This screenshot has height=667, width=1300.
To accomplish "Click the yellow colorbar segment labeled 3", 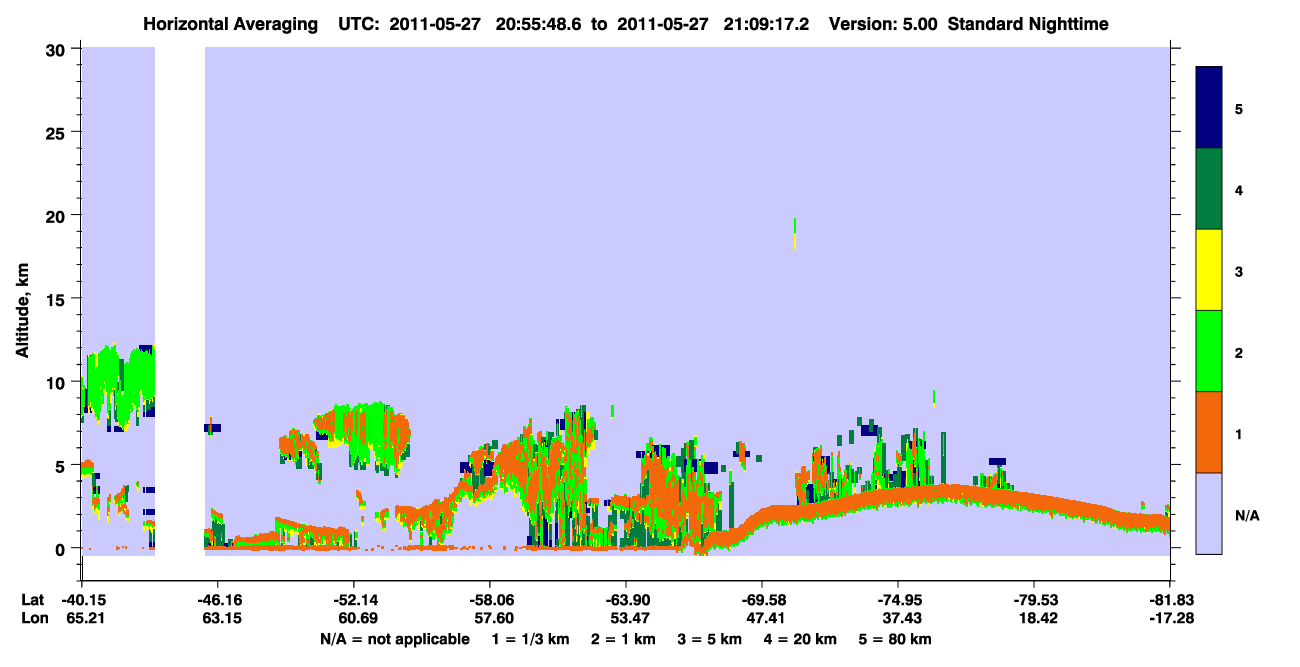I will [x=1209, y=270].
